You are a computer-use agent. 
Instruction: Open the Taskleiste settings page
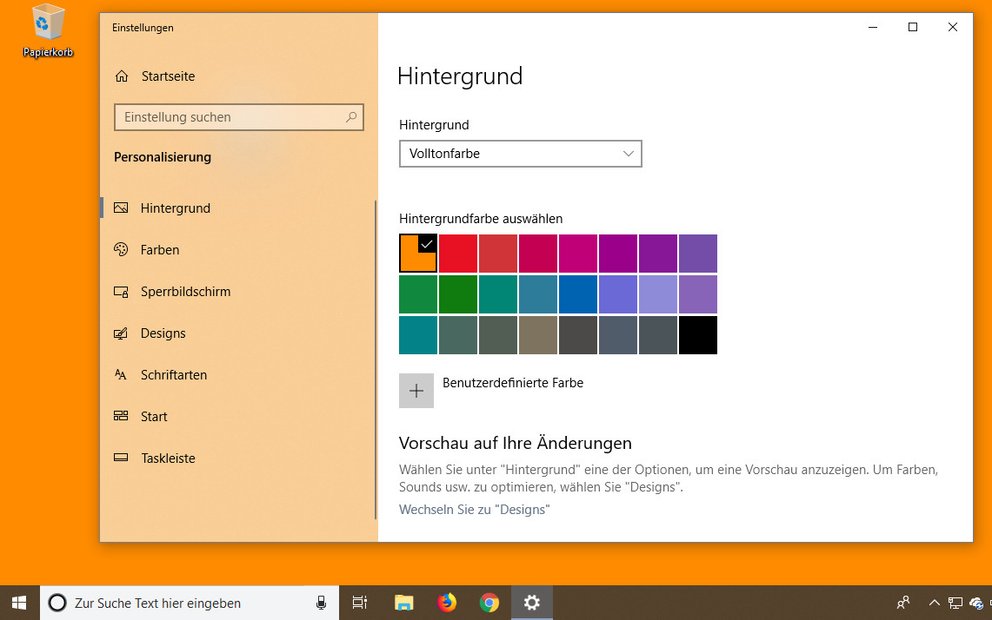(170, 458)
